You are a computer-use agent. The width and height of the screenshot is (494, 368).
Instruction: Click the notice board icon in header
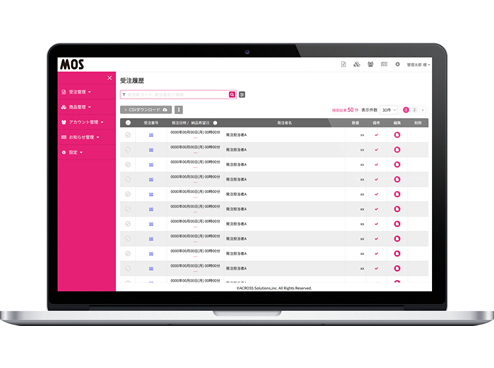click(384, 64)
